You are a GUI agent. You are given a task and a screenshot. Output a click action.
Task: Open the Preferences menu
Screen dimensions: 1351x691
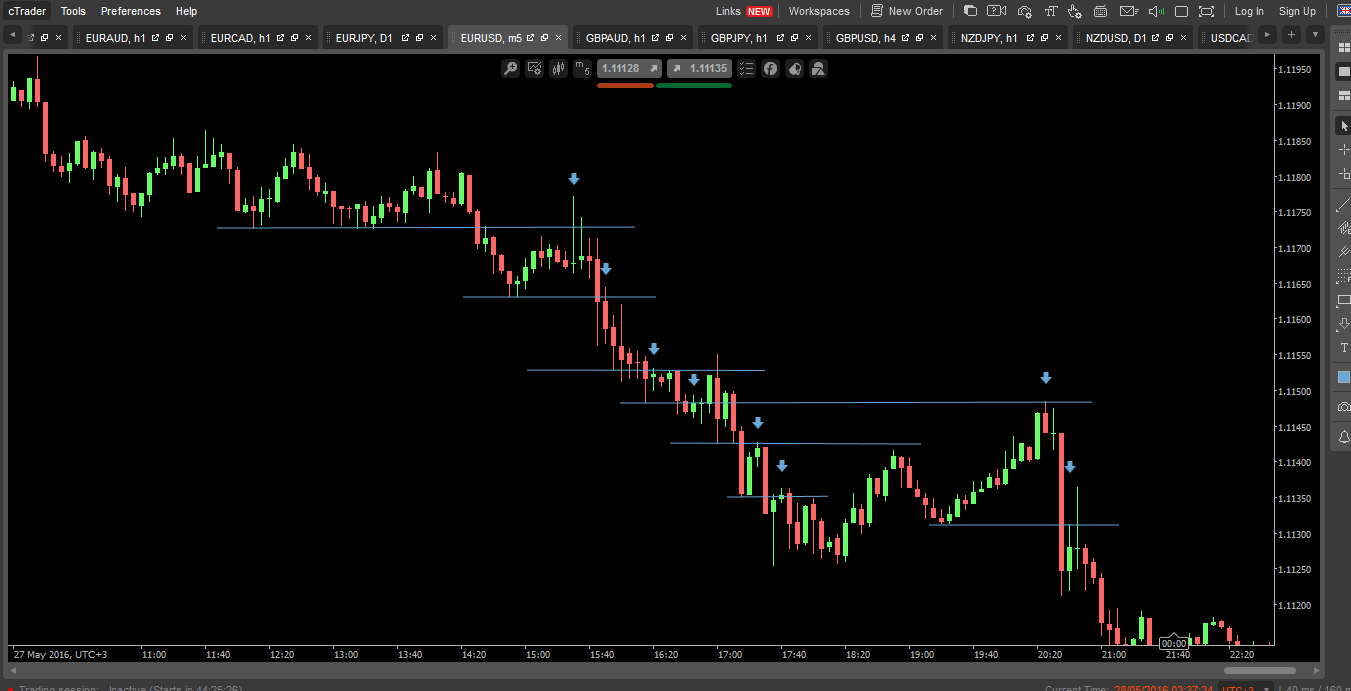coord(131,11)
